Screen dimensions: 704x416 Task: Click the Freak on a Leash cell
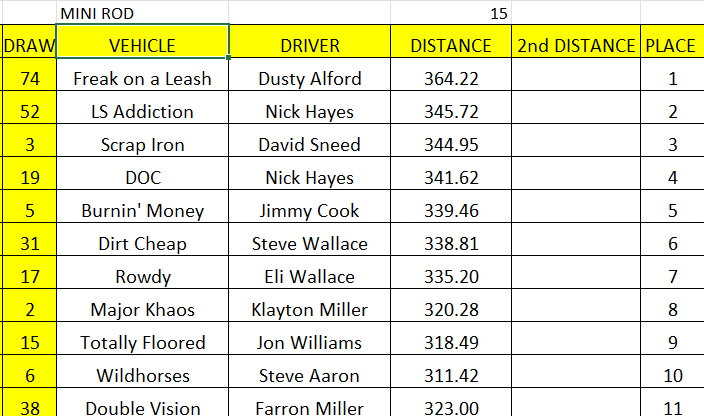tap(142, 79)
